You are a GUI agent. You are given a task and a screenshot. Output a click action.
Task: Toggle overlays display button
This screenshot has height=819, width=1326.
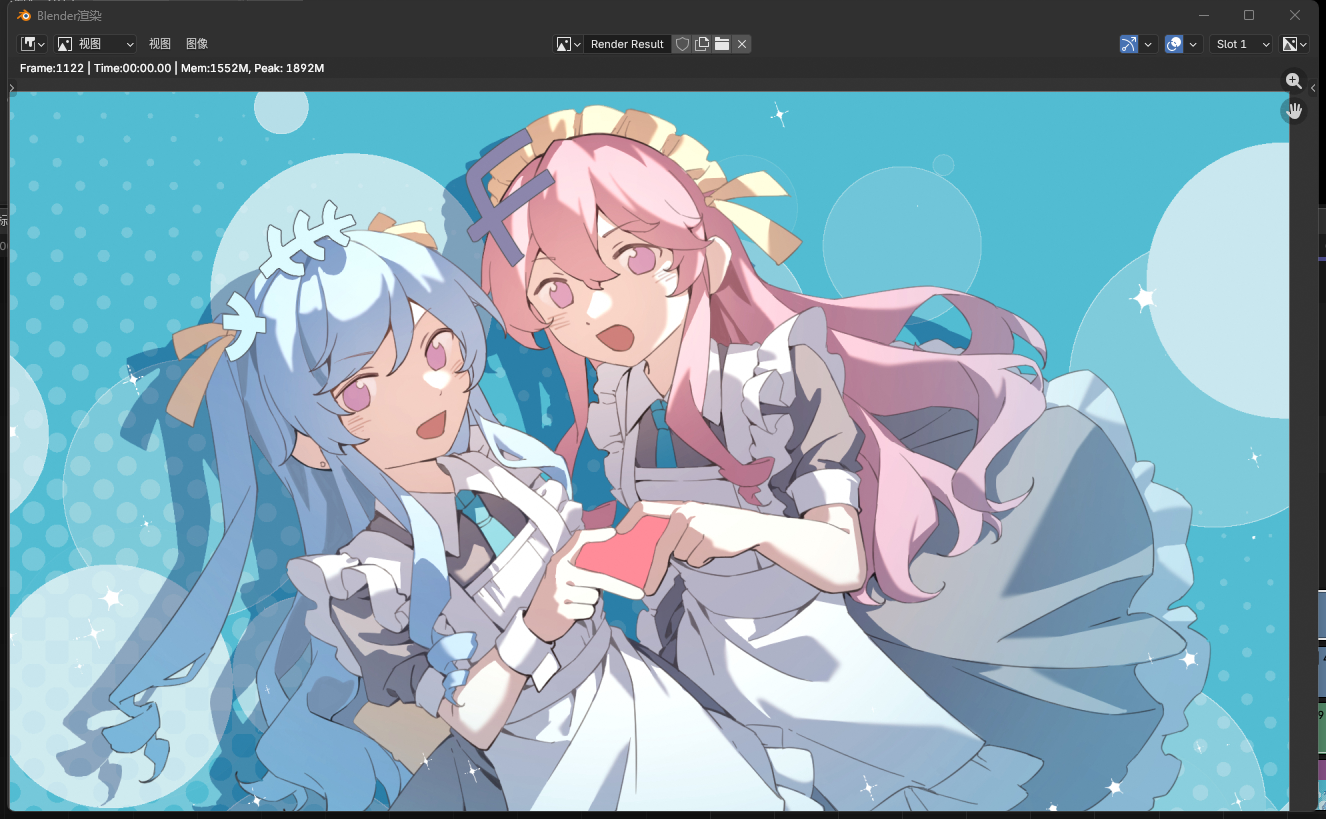pyautogui.click(x=1174, y=44)
